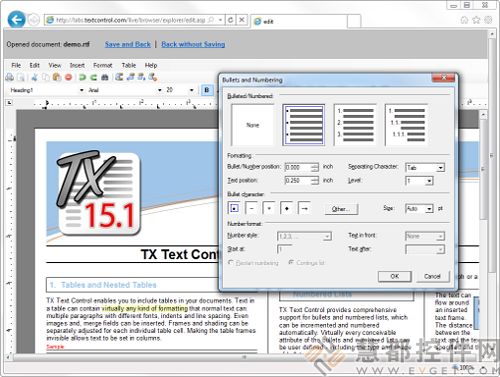
Task: Choose the square bullet character option
Action: (x=234, y=208)
